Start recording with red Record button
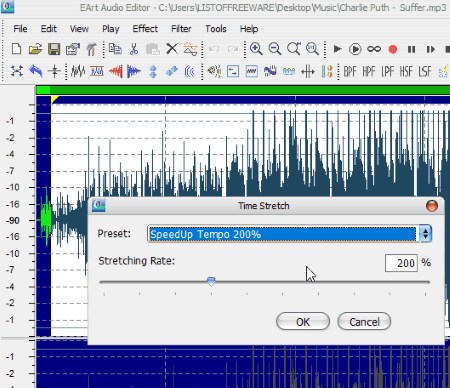450x388 pixels. tap(393, 49)
